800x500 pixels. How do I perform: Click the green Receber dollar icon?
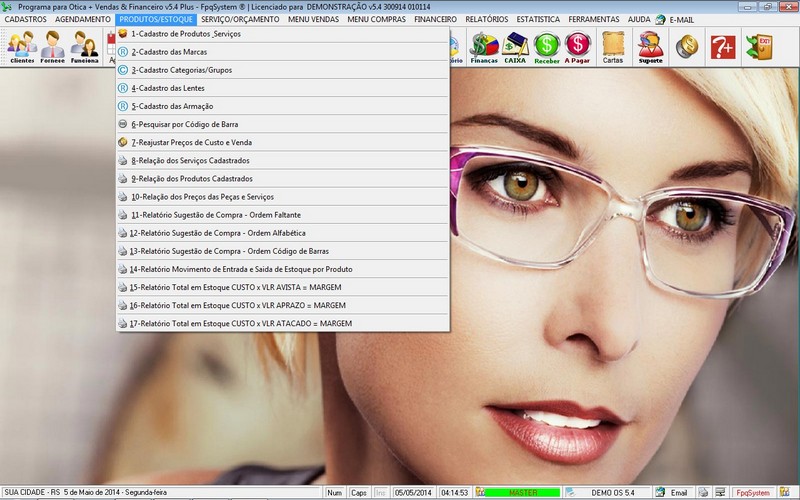[x=546, y=47]
